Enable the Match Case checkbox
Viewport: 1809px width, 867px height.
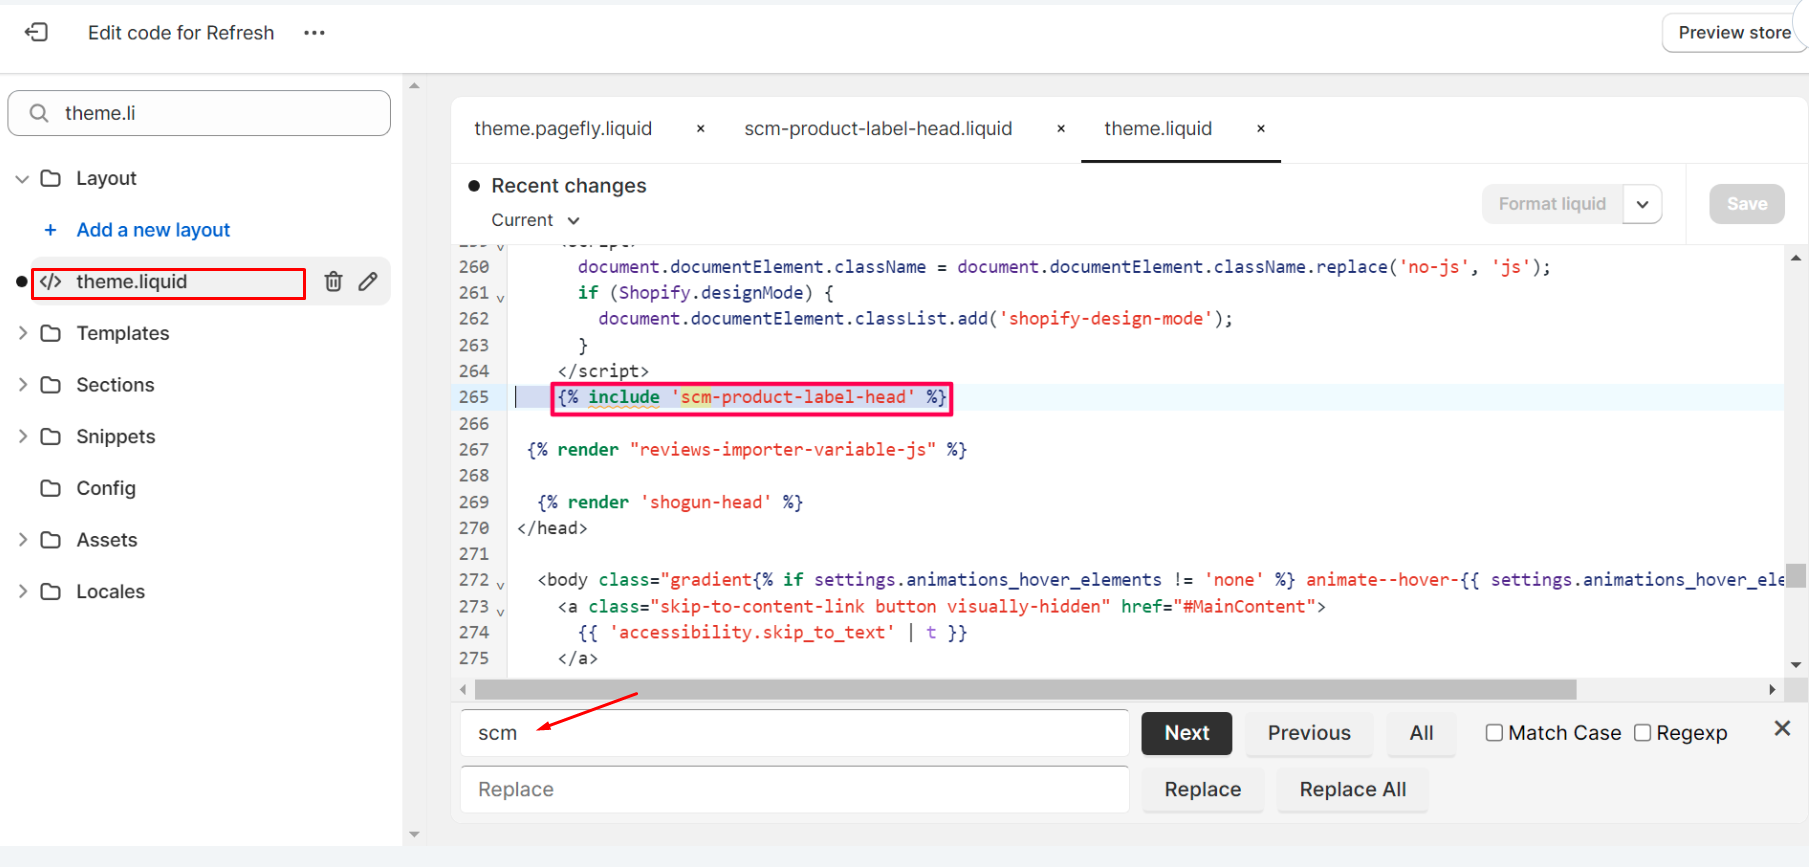(1494, 733)
